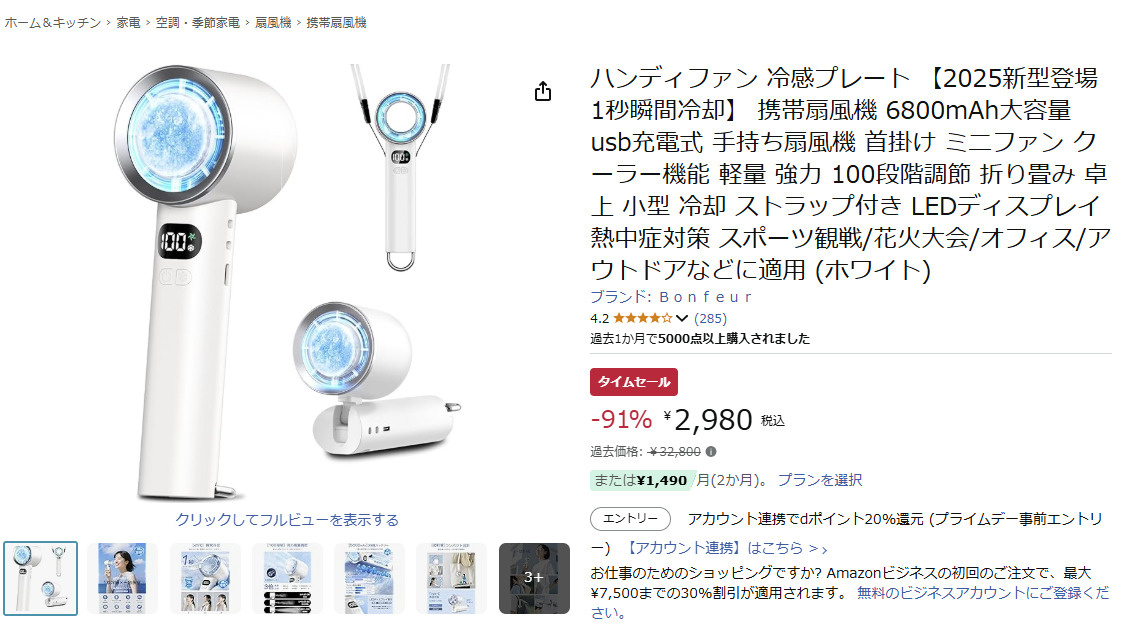Screen dimensions: 1131x634
Task: Select the first white fan thumbnail
Action: tap(40, 578)
